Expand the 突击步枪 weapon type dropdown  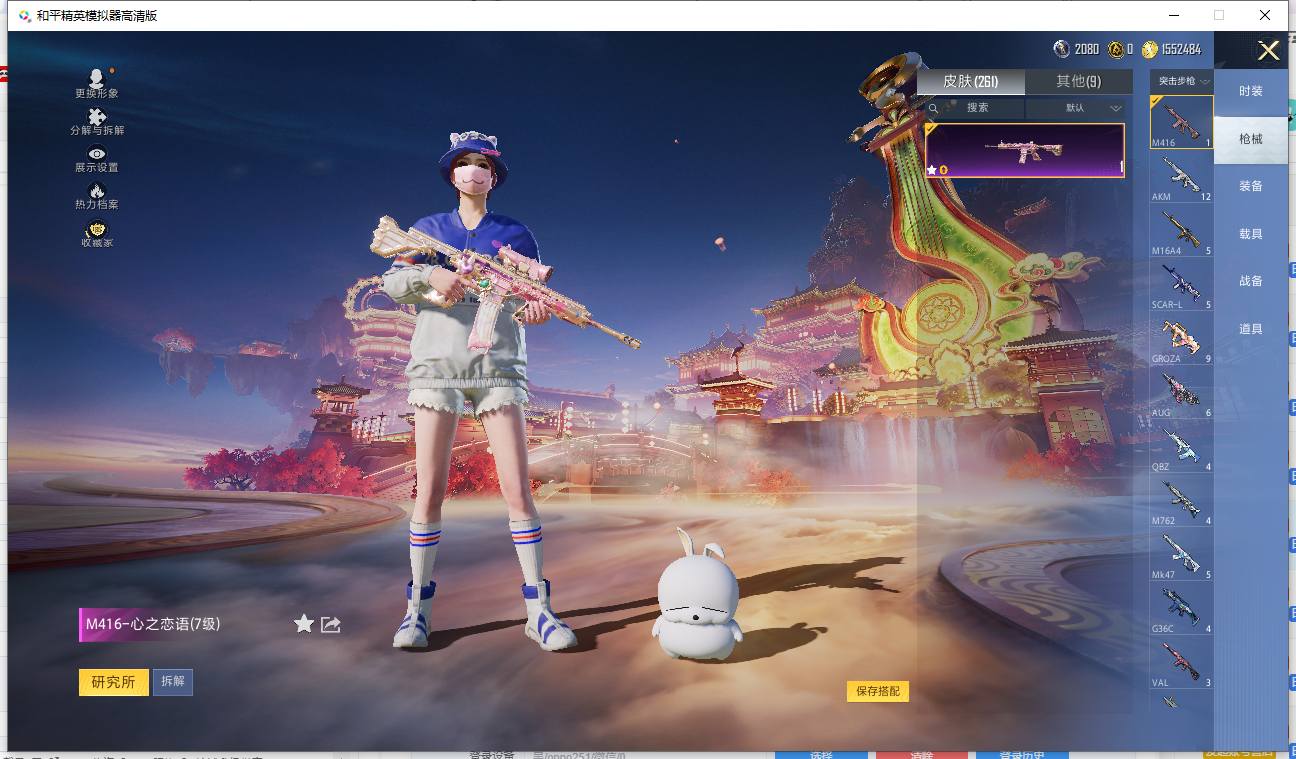click(1182, 81)
